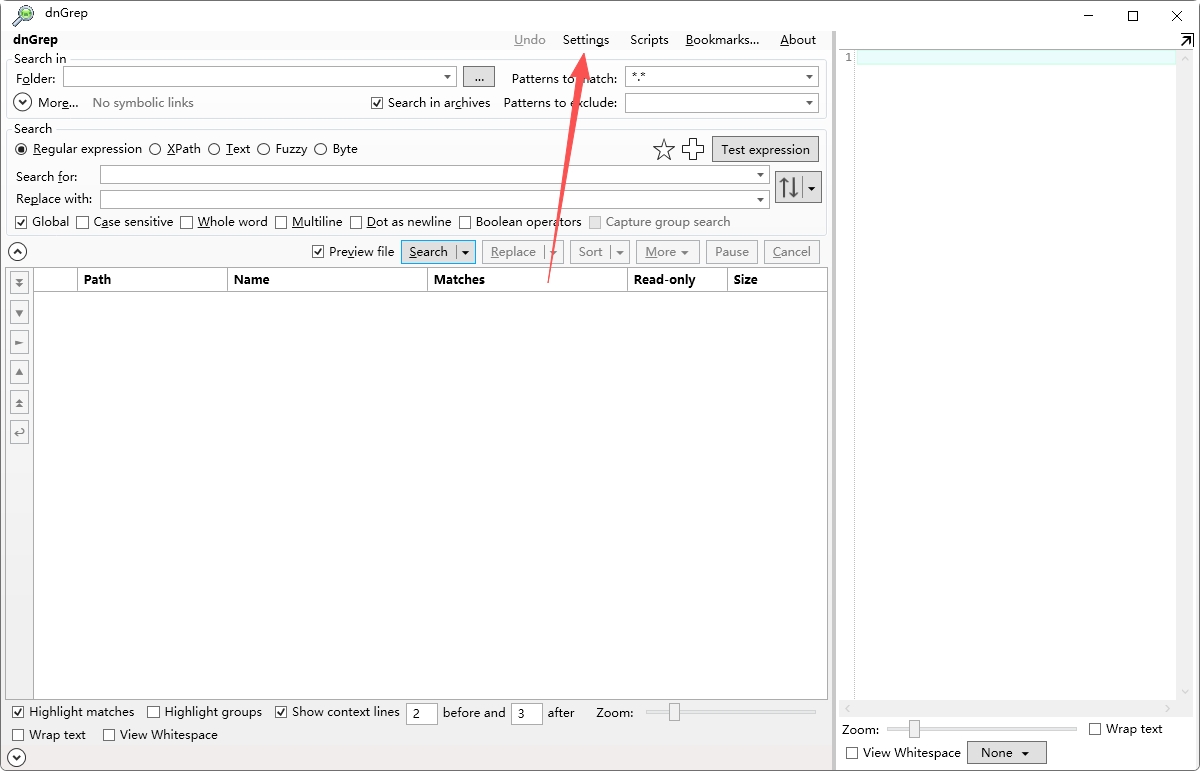
Task: Click the plus add-bookmark icon
Action: tap(693, 150)
